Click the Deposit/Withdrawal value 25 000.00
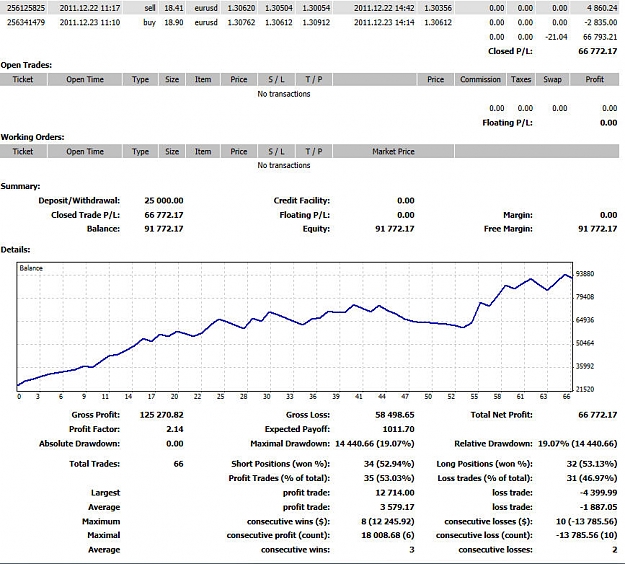This screenshot has height=564, width=625. 164,200
